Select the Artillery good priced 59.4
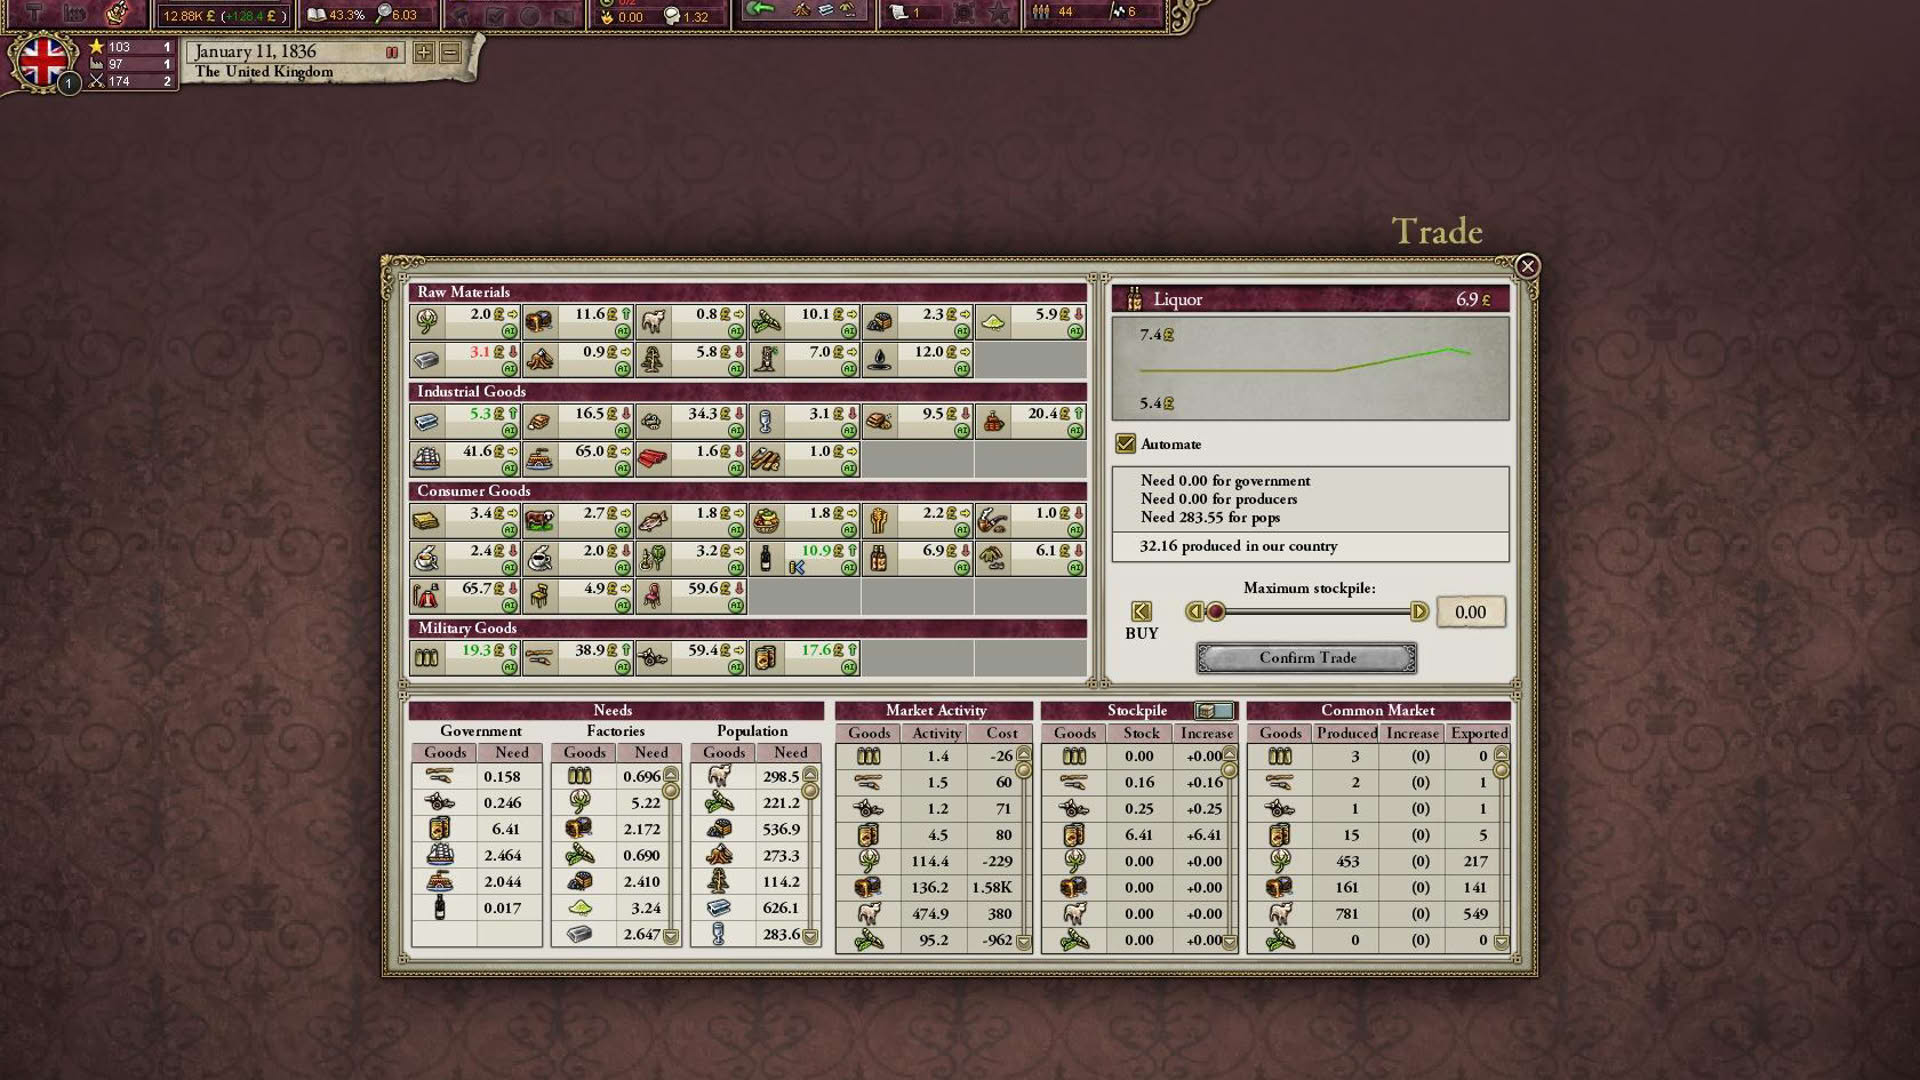Viewport: 1920px width, 1080px height. coord(691,657)
